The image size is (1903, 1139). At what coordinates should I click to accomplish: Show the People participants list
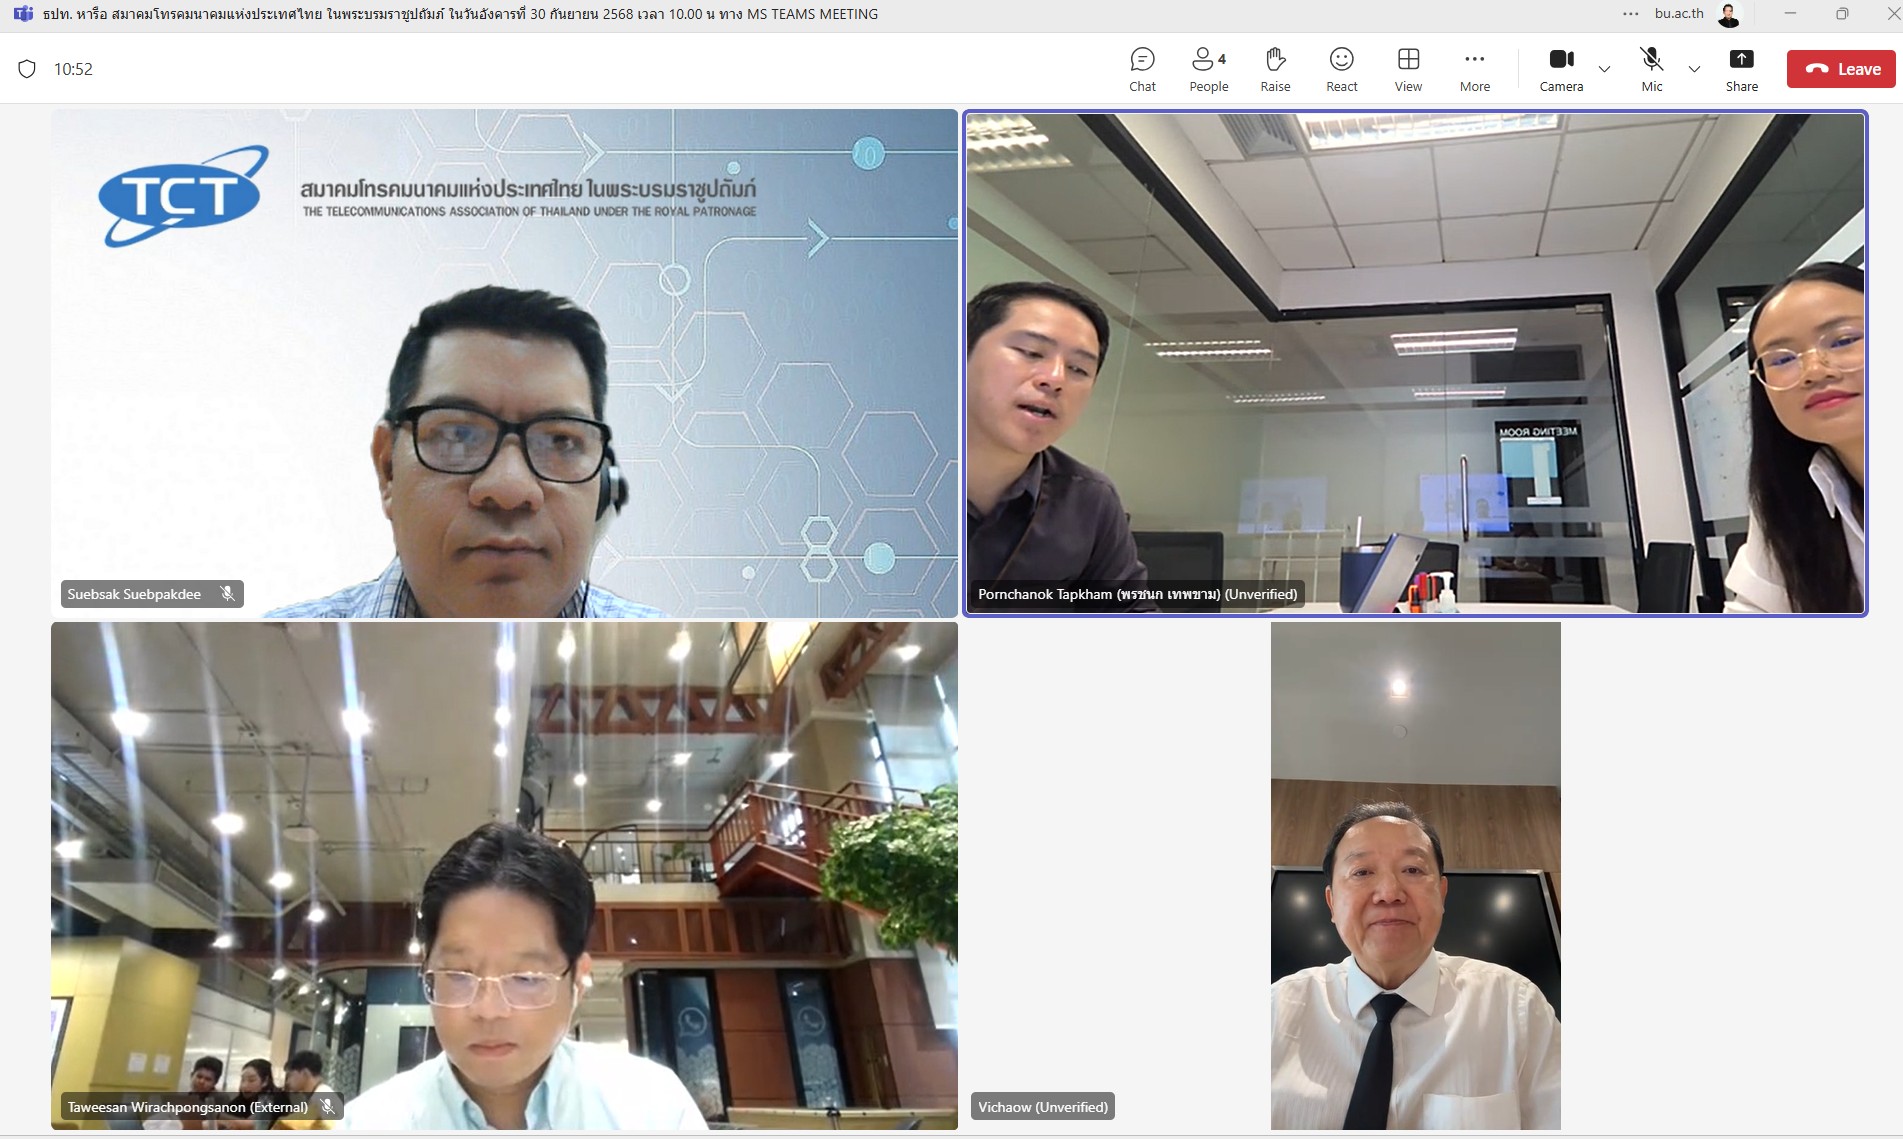point(1208,69)
